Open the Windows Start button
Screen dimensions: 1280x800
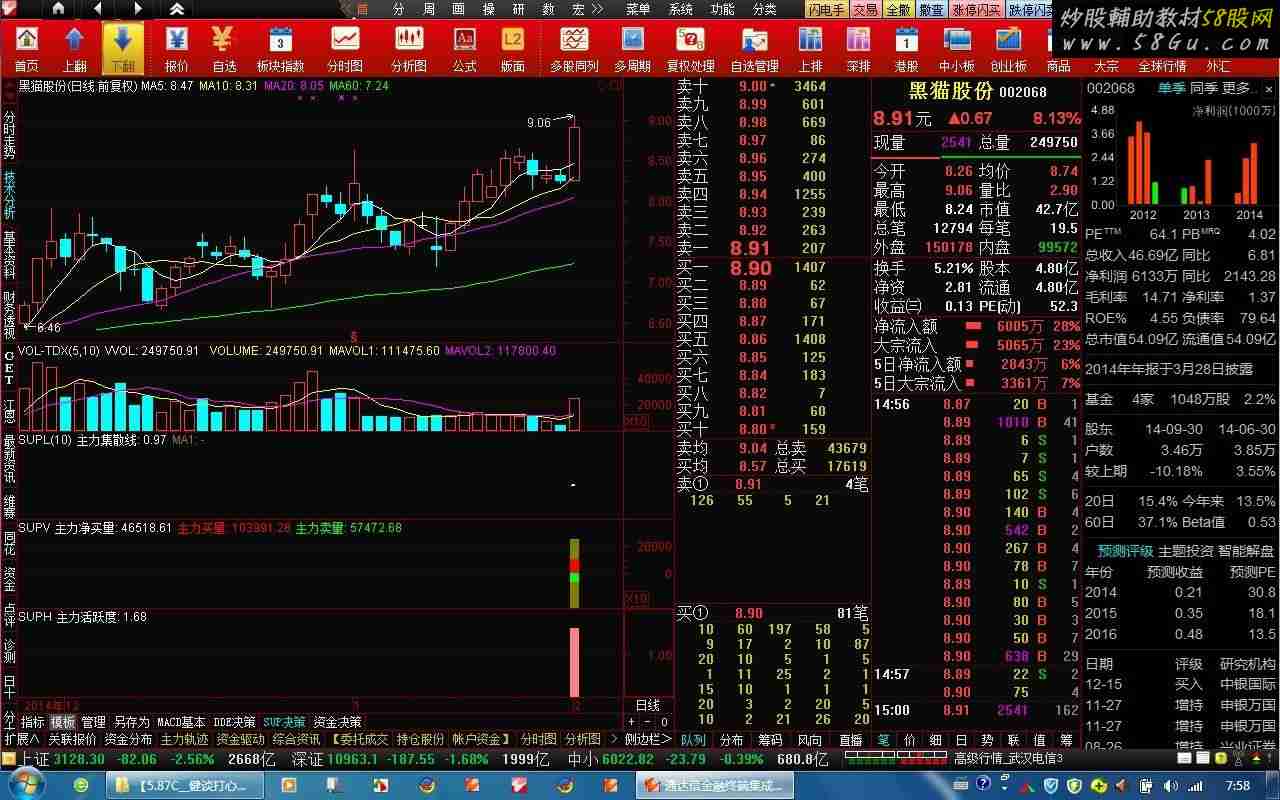click(x=26, y=785)
